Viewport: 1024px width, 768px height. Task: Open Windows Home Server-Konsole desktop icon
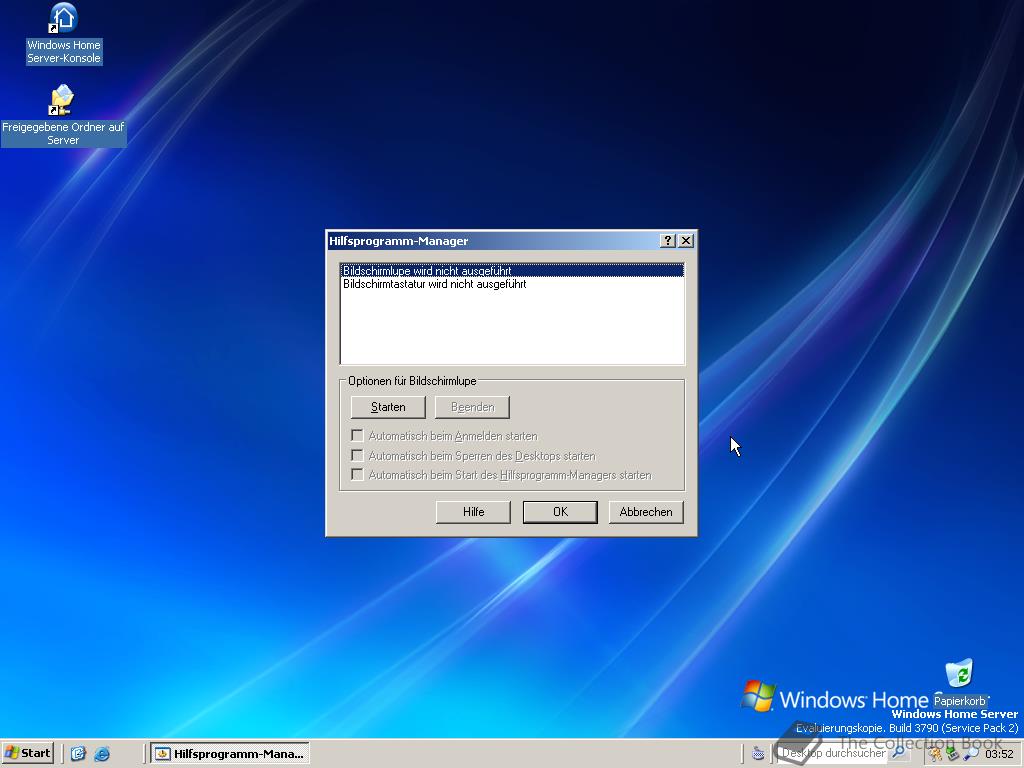pos(63,33)
